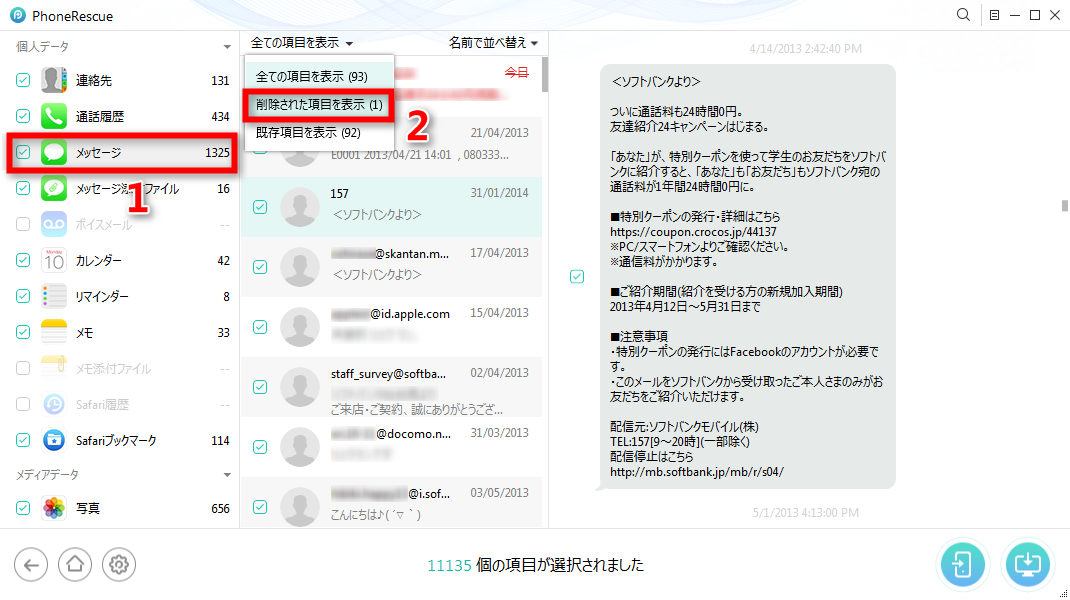Click the Messages (メッセージ) bubble icon
This screenshot has height=600, width=1070.
pyautogui.click(x=54, y=152)
